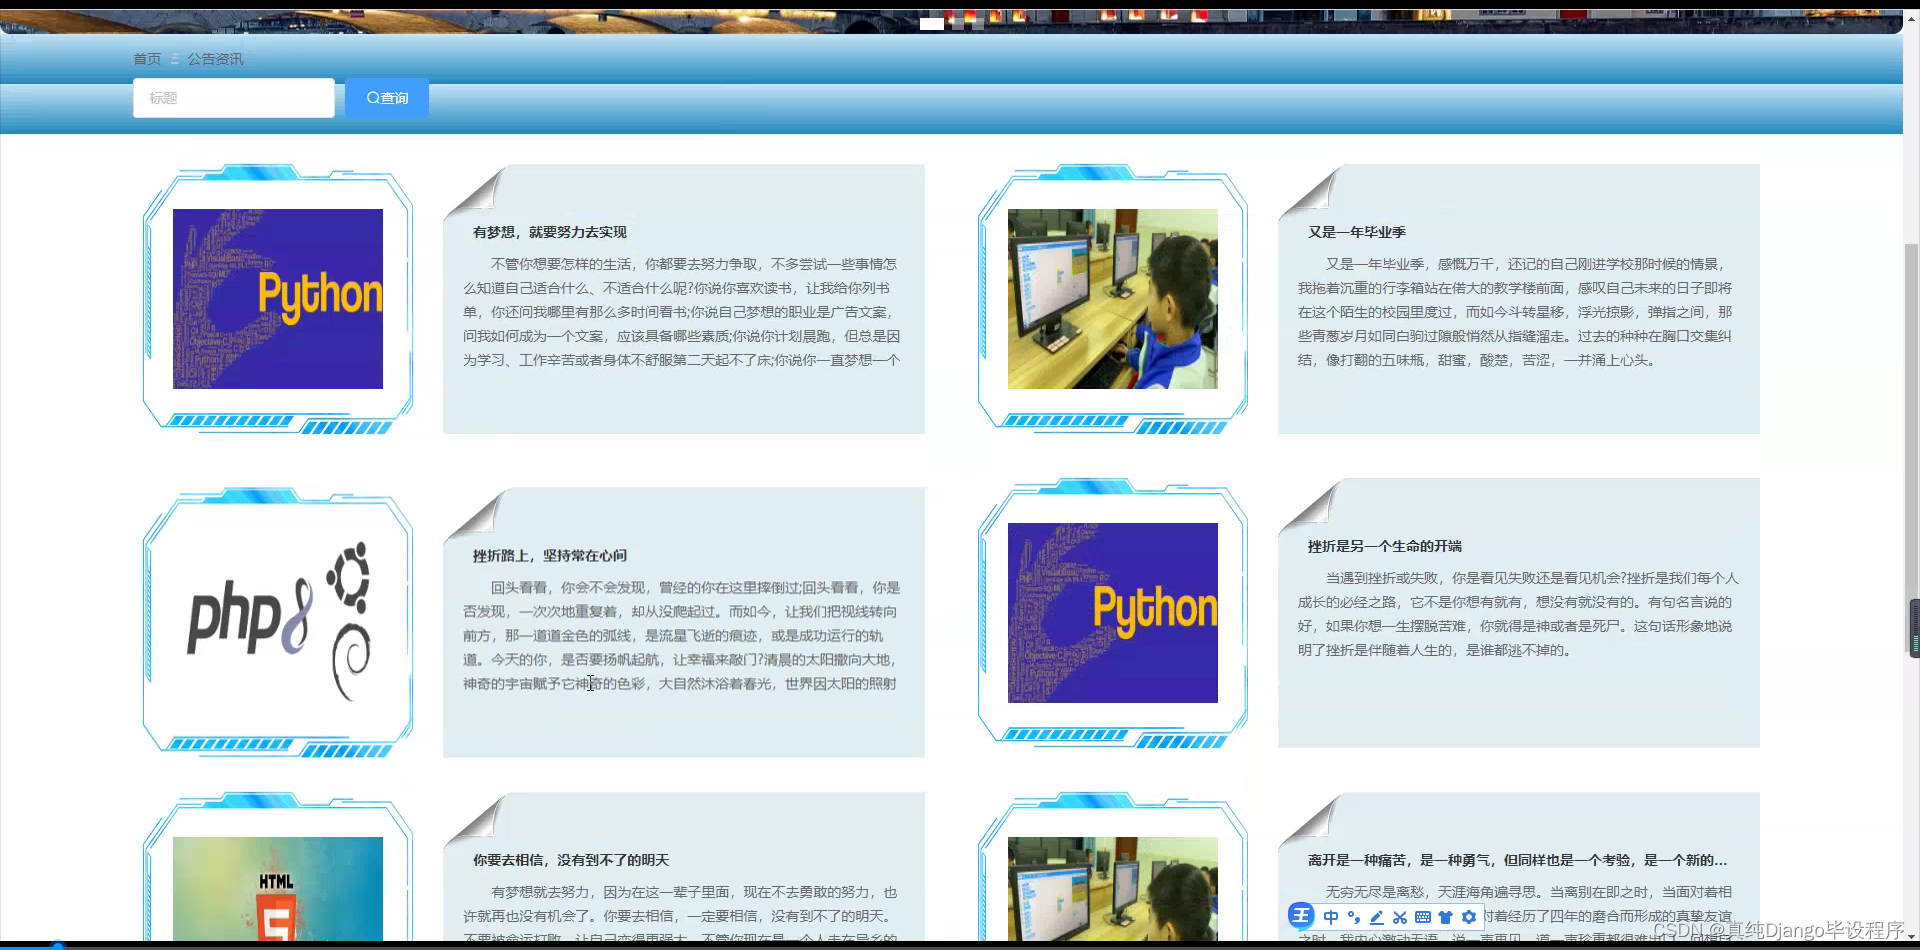Click the Python wordcloud thumbnail
Viewport: 1920px width, 950px height.
[277, 298]
